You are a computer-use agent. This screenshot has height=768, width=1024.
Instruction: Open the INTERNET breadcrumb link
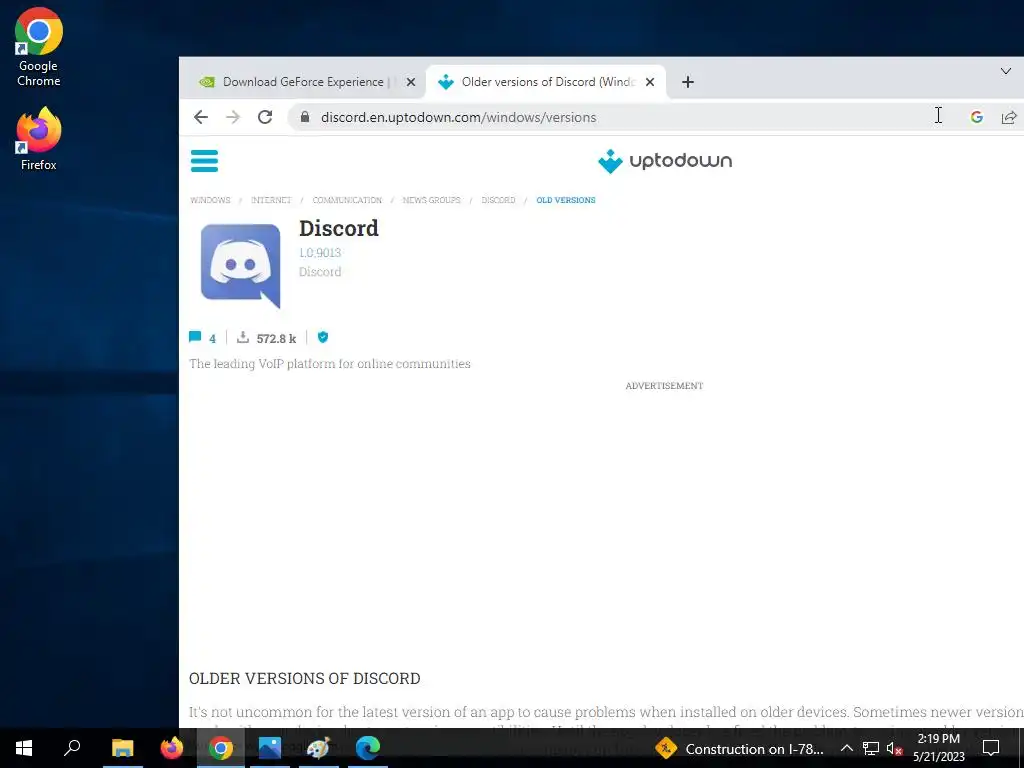271,200
